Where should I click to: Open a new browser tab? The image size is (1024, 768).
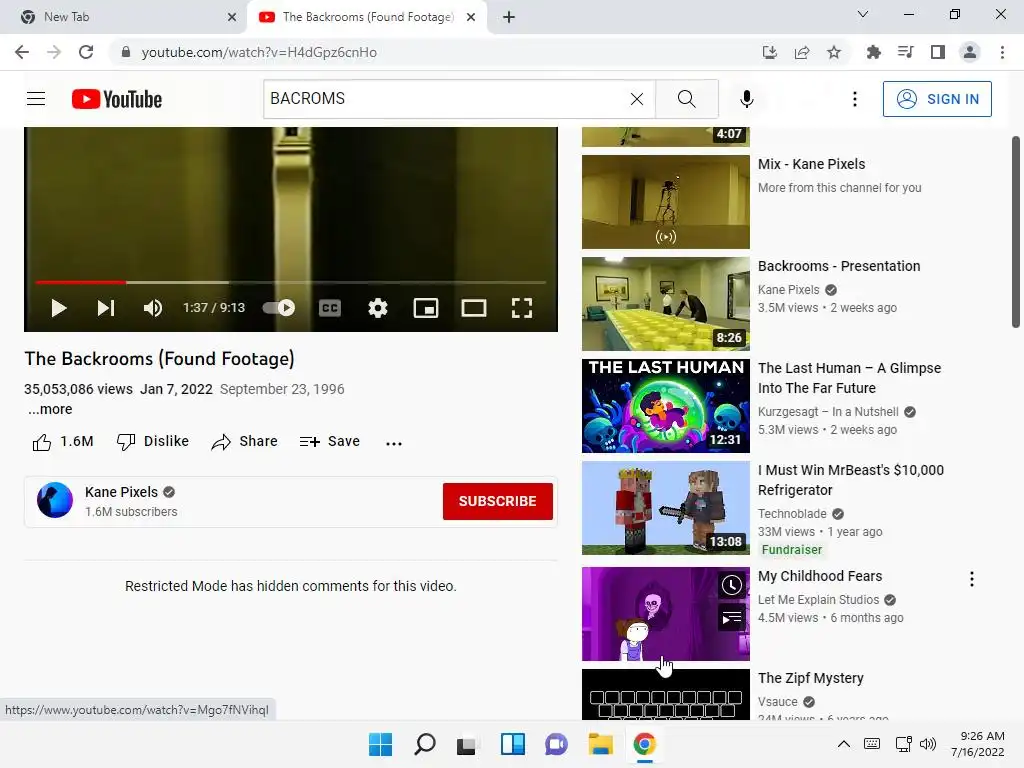(x=509, y=17)
